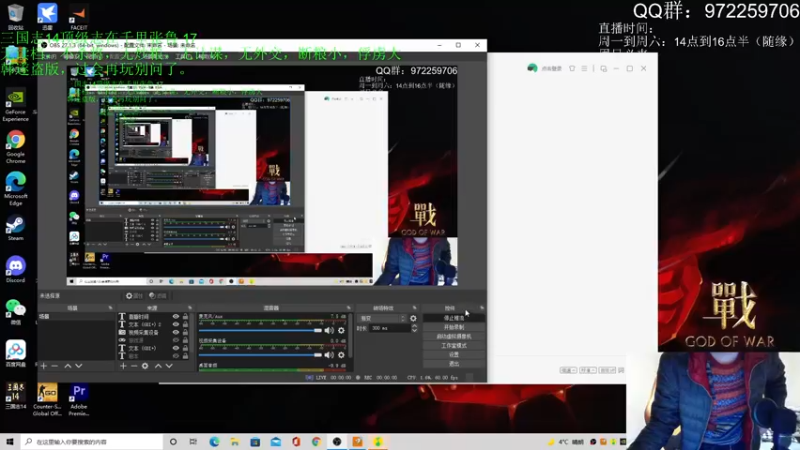Adjust video capture device volume slider
The width and height of the screenshot is (800, 450).
260,355
